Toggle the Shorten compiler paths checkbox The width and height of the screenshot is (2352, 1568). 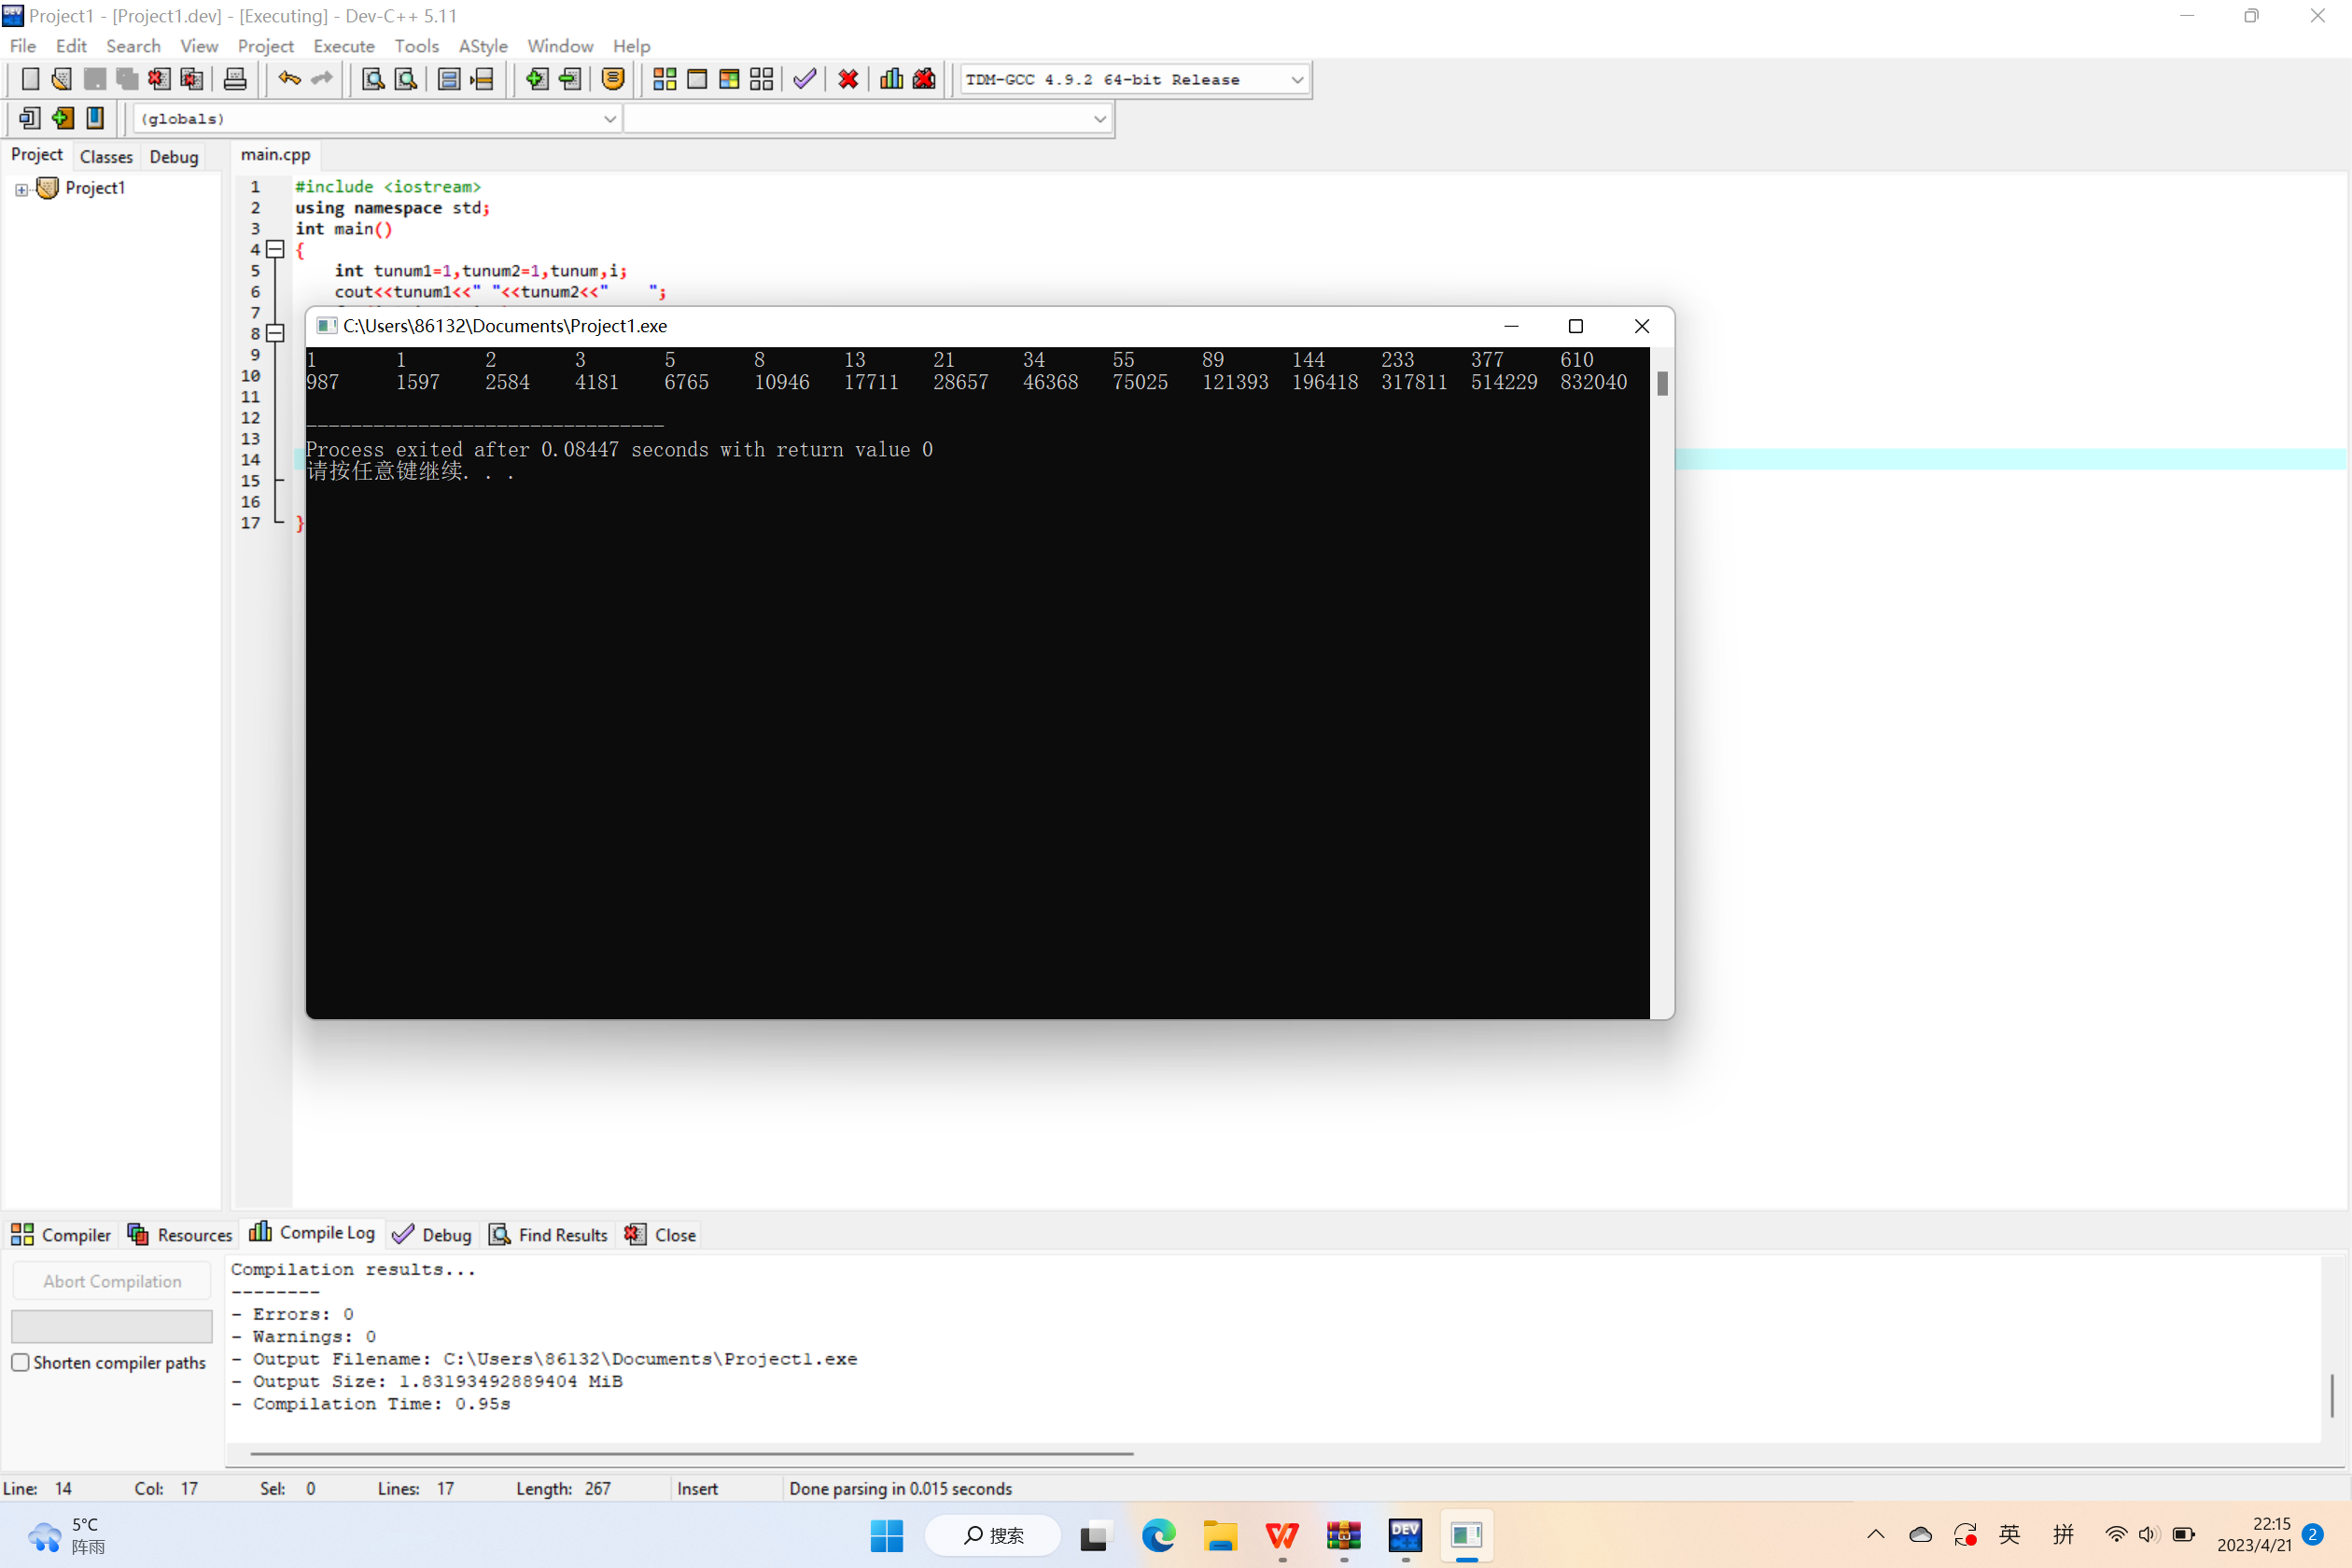(21, 1362)
